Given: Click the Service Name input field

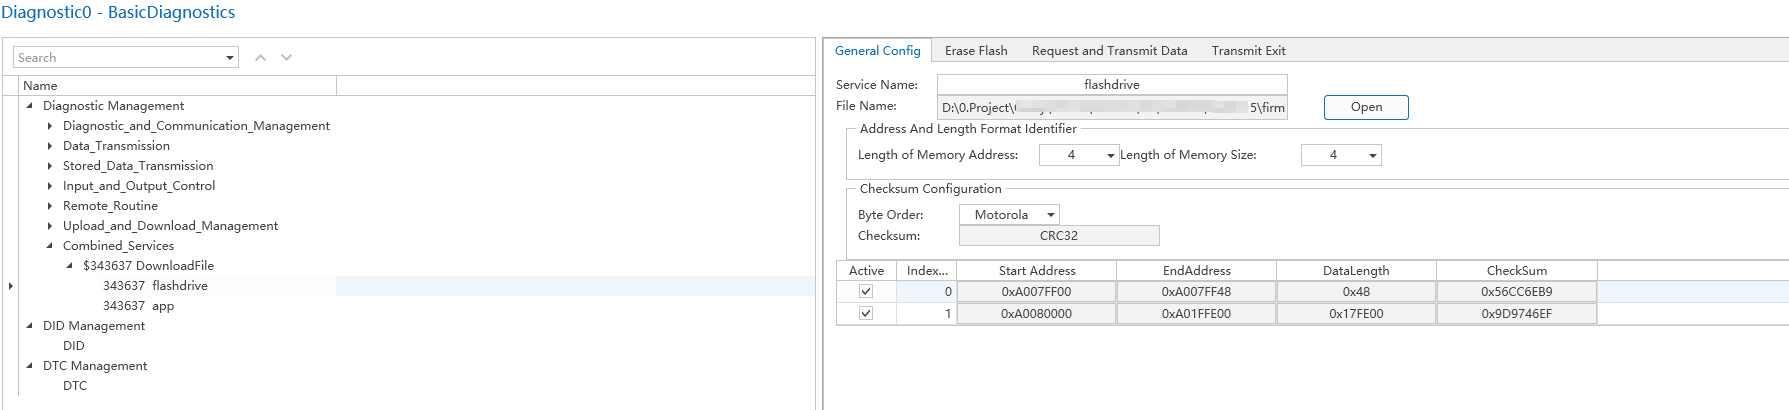Looking at the screenshot, I should pyautogui.click(x=1111, y=85).
